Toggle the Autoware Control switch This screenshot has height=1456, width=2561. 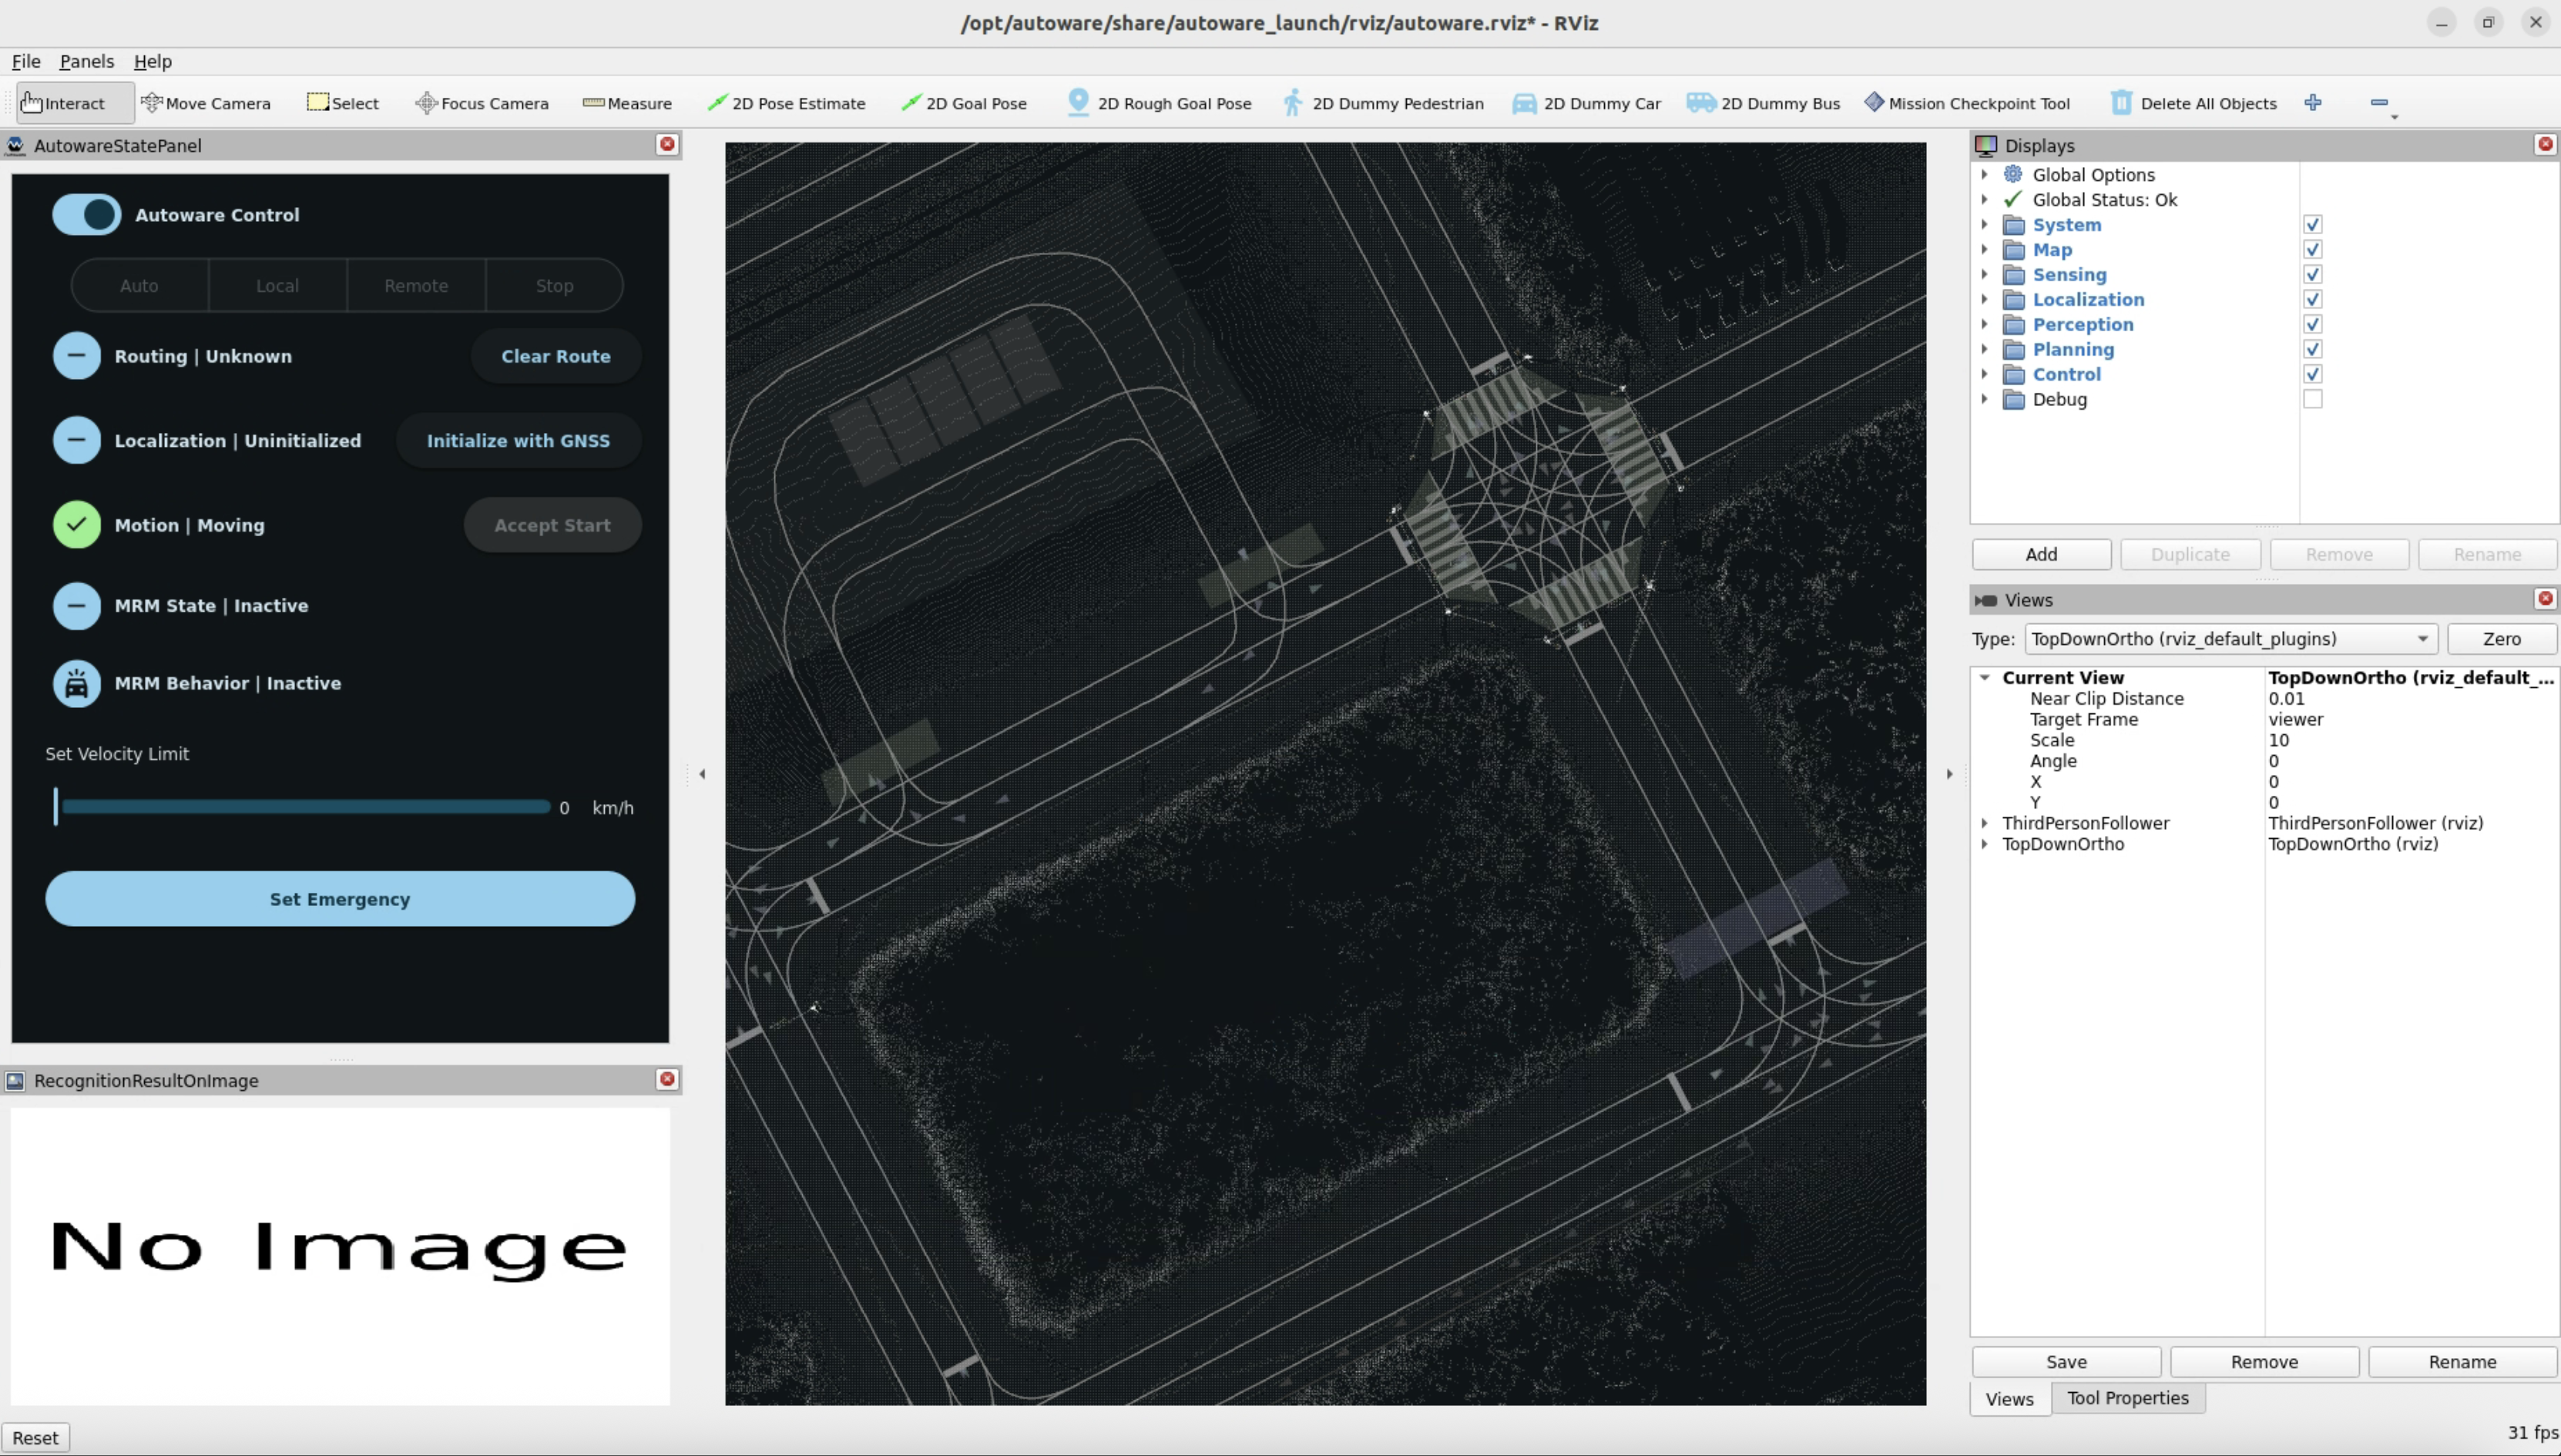(87, 214)
